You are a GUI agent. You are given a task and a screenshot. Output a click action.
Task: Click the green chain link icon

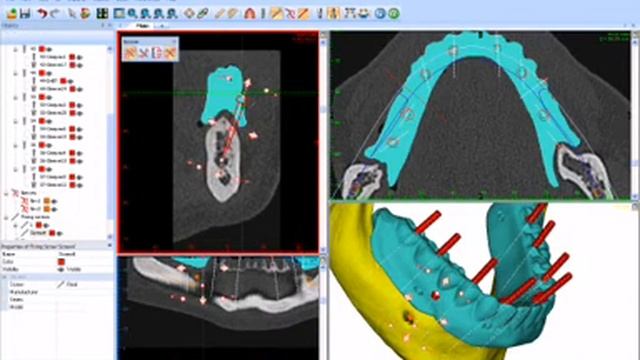pos(203,13)
